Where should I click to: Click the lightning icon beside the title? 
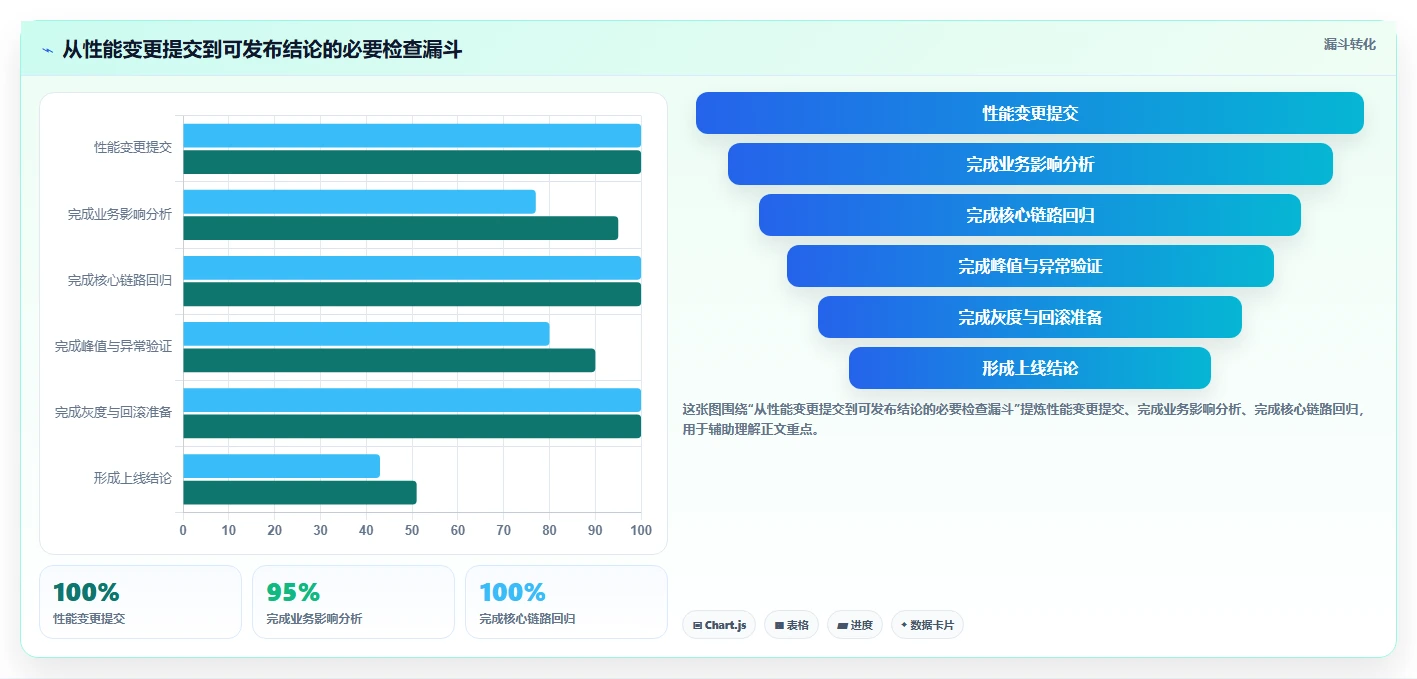pos(48,50)
